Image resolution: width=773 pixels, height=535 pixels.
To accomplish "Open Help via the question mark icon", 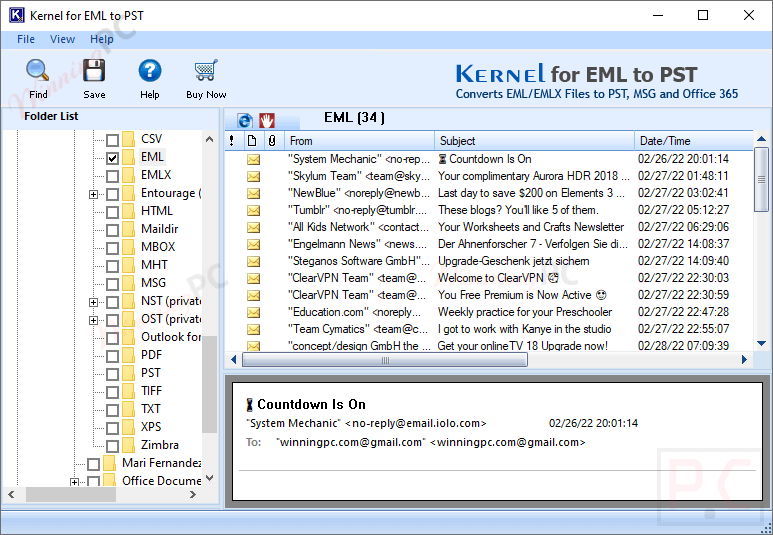I will coord(149,71).
